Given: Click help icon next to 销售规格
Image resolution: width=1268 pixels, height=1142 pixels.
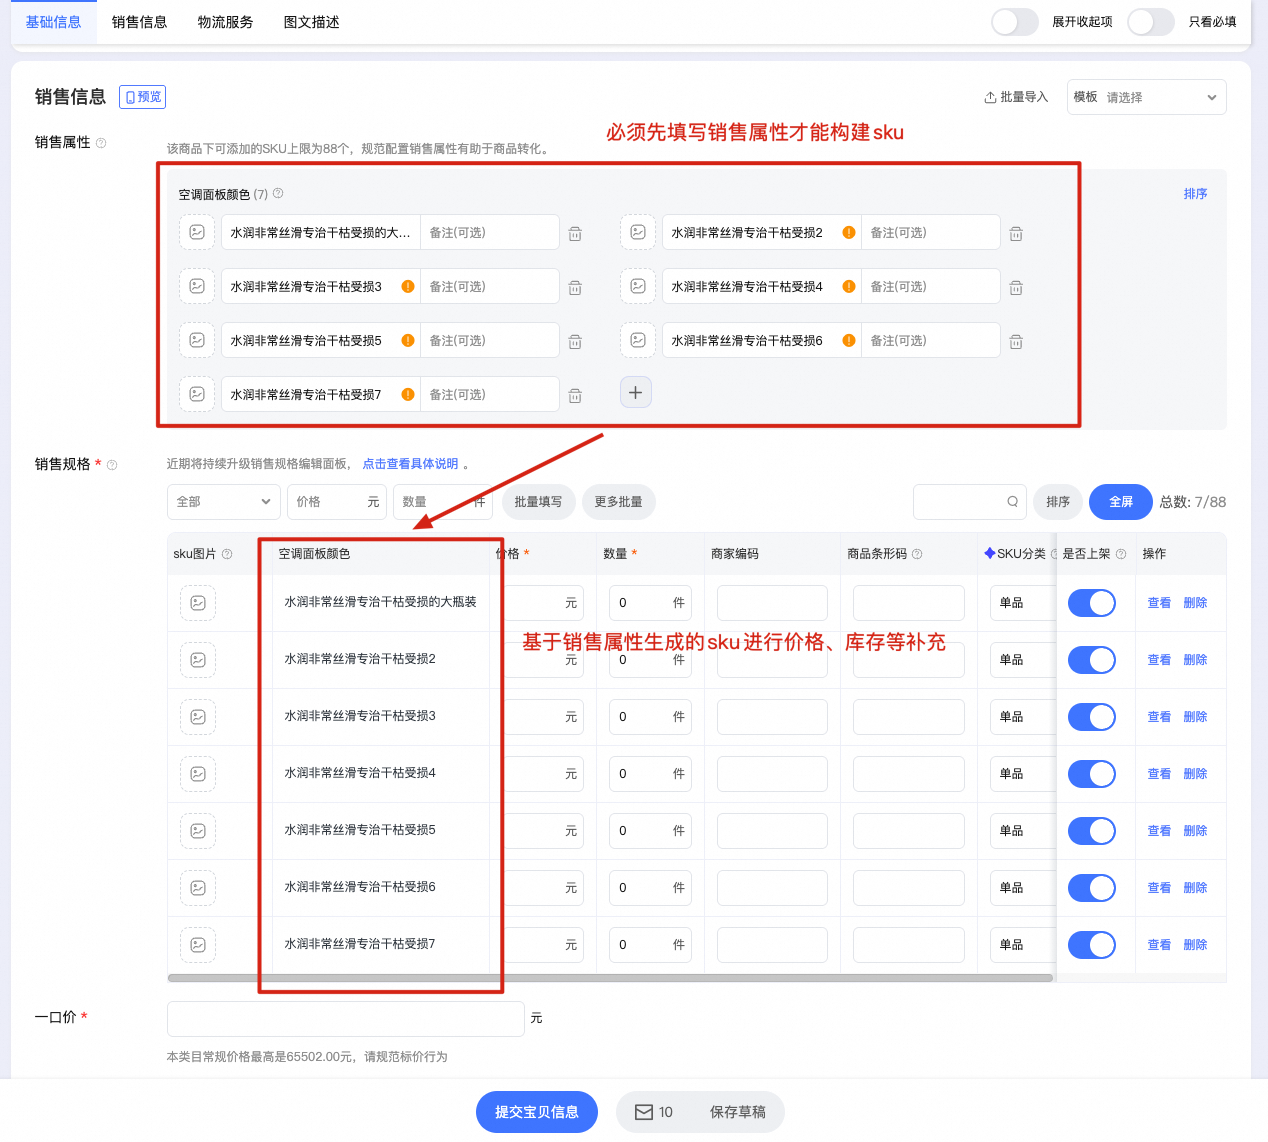Looking at the screenshot, I should coord(112,465).
